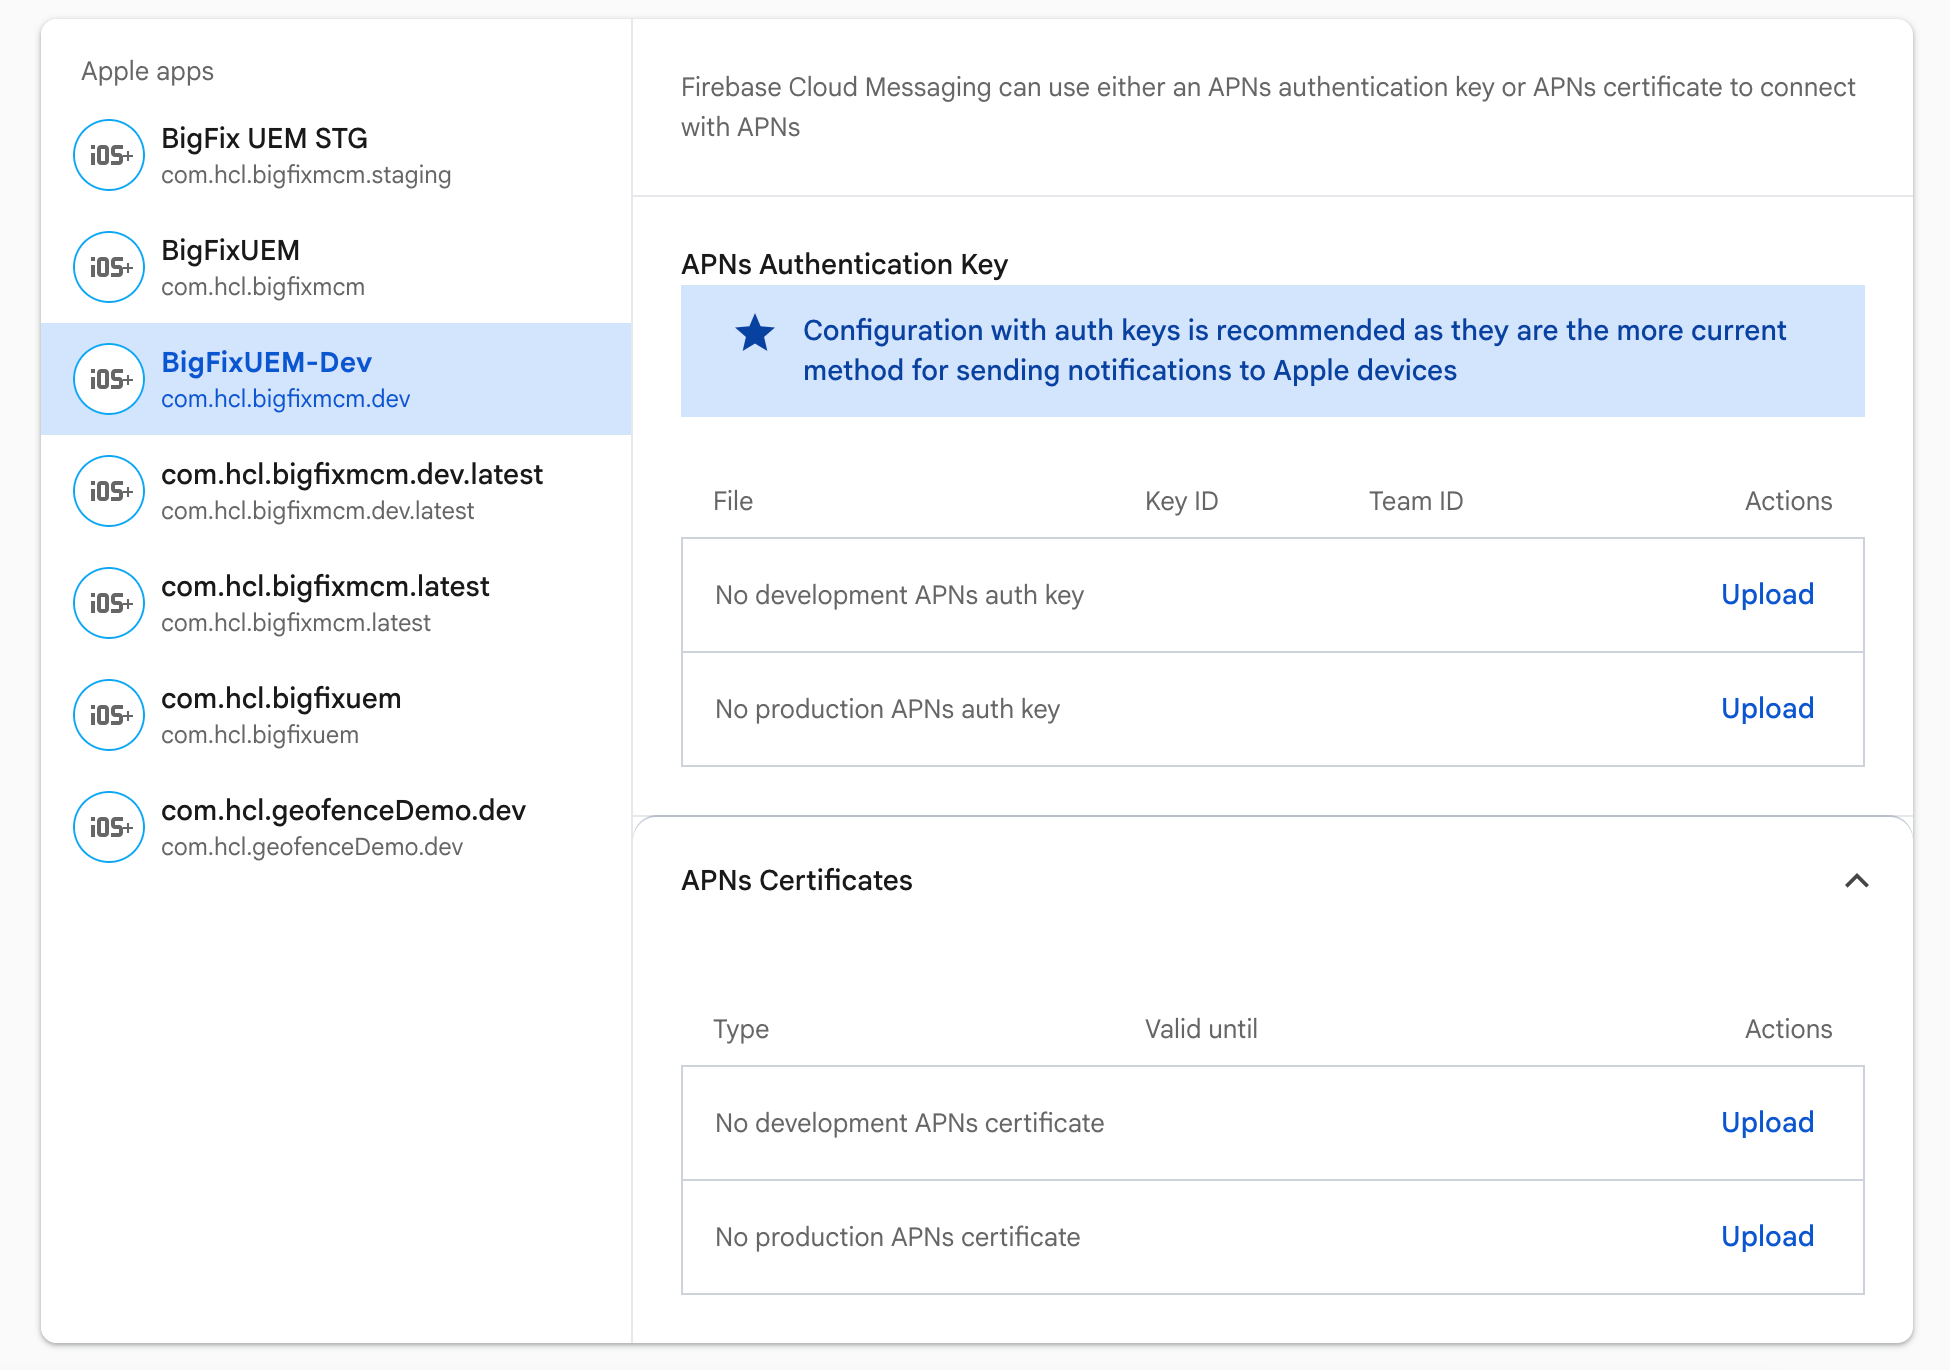
Task: Click the 'Key ID' column header
Action: click(x=1182, y=502)
